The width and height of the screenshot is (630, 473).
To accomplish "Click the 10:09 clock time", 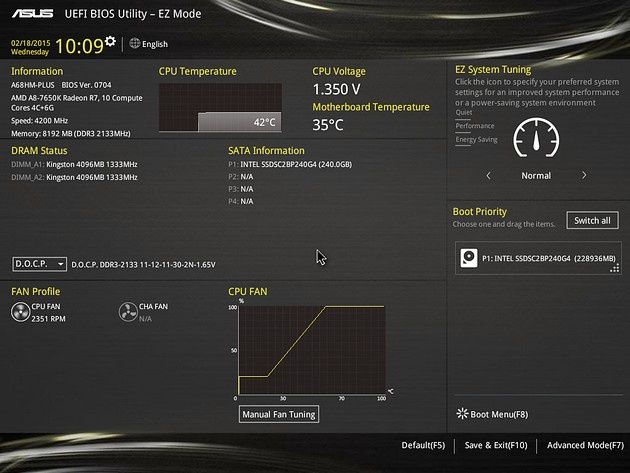I will coord(79,46).
